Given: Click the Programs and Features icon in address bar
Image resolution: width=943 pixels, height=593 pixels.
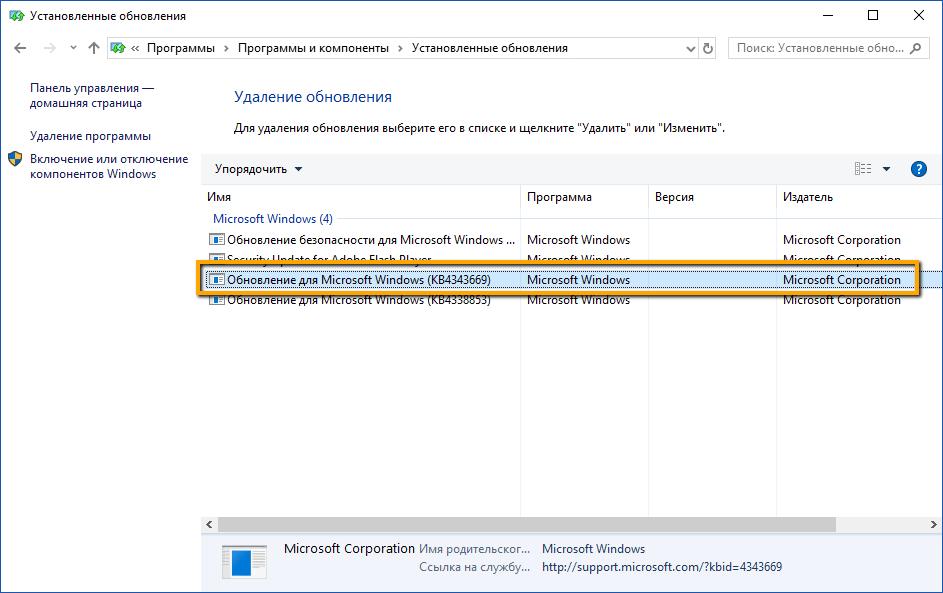Looking at the screenshot, I should [118, 47].
